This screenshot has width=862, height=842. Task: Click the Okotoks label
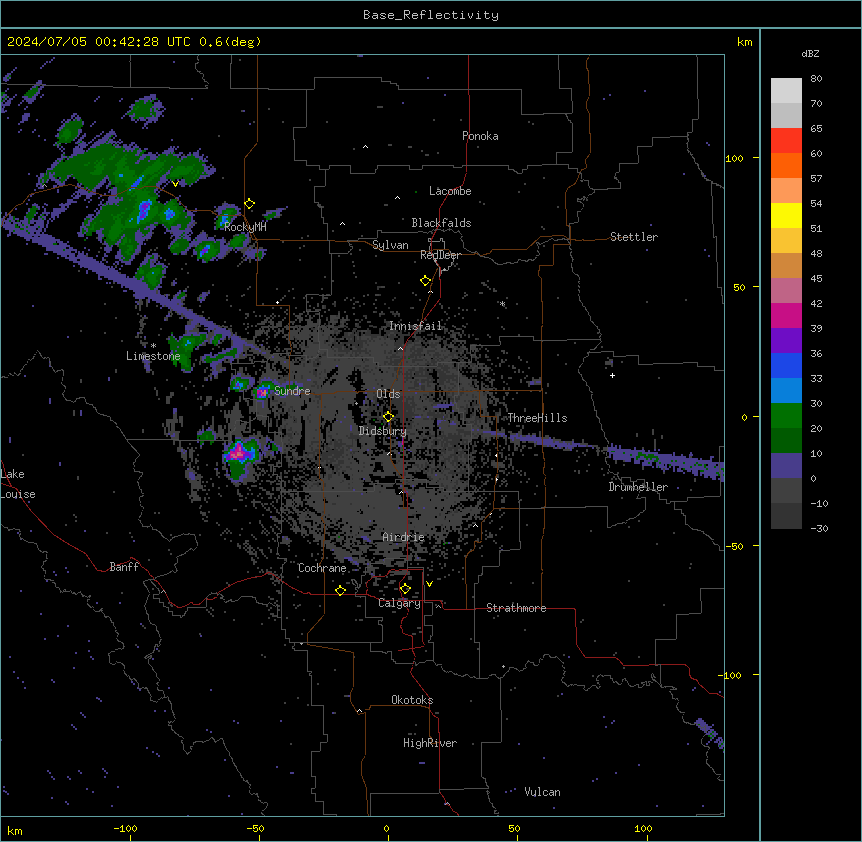pyautogui.click(x=412, y=700)
